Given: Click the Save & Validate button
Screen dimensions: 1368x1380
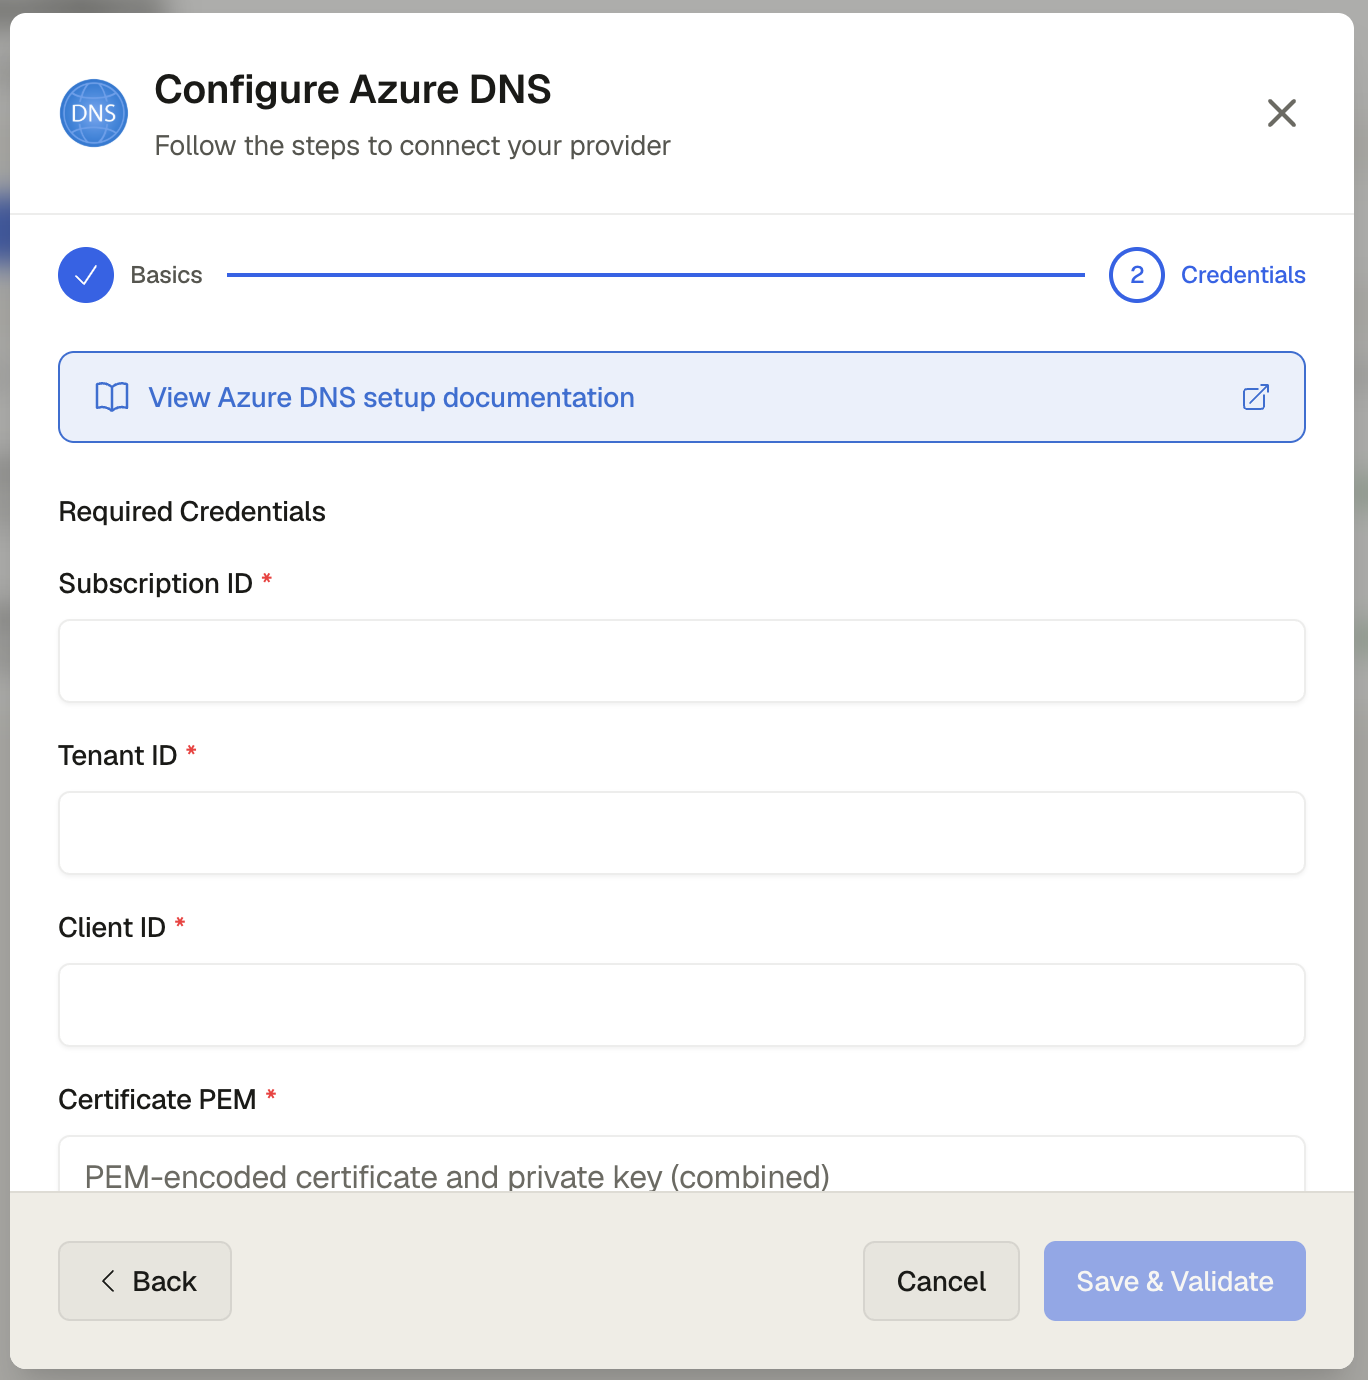Looking at the screenshot, I should tap(1175, 1281).
